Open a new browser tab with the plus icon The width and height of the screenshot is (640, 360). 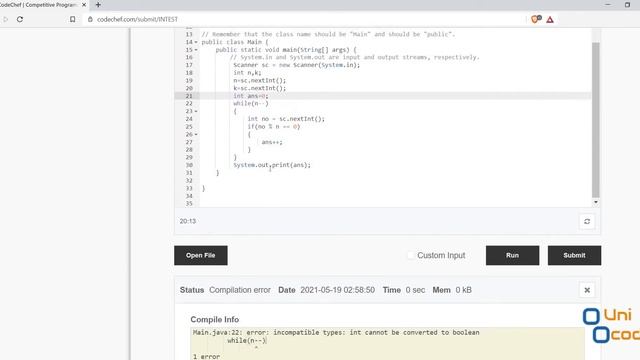pos(98,5)
